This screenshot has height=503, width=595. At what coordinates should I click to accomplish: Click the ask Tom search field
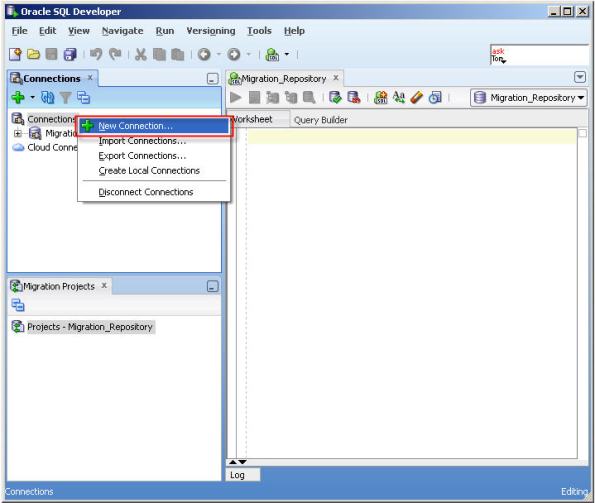pyautogui.click(x=539, y=55)
